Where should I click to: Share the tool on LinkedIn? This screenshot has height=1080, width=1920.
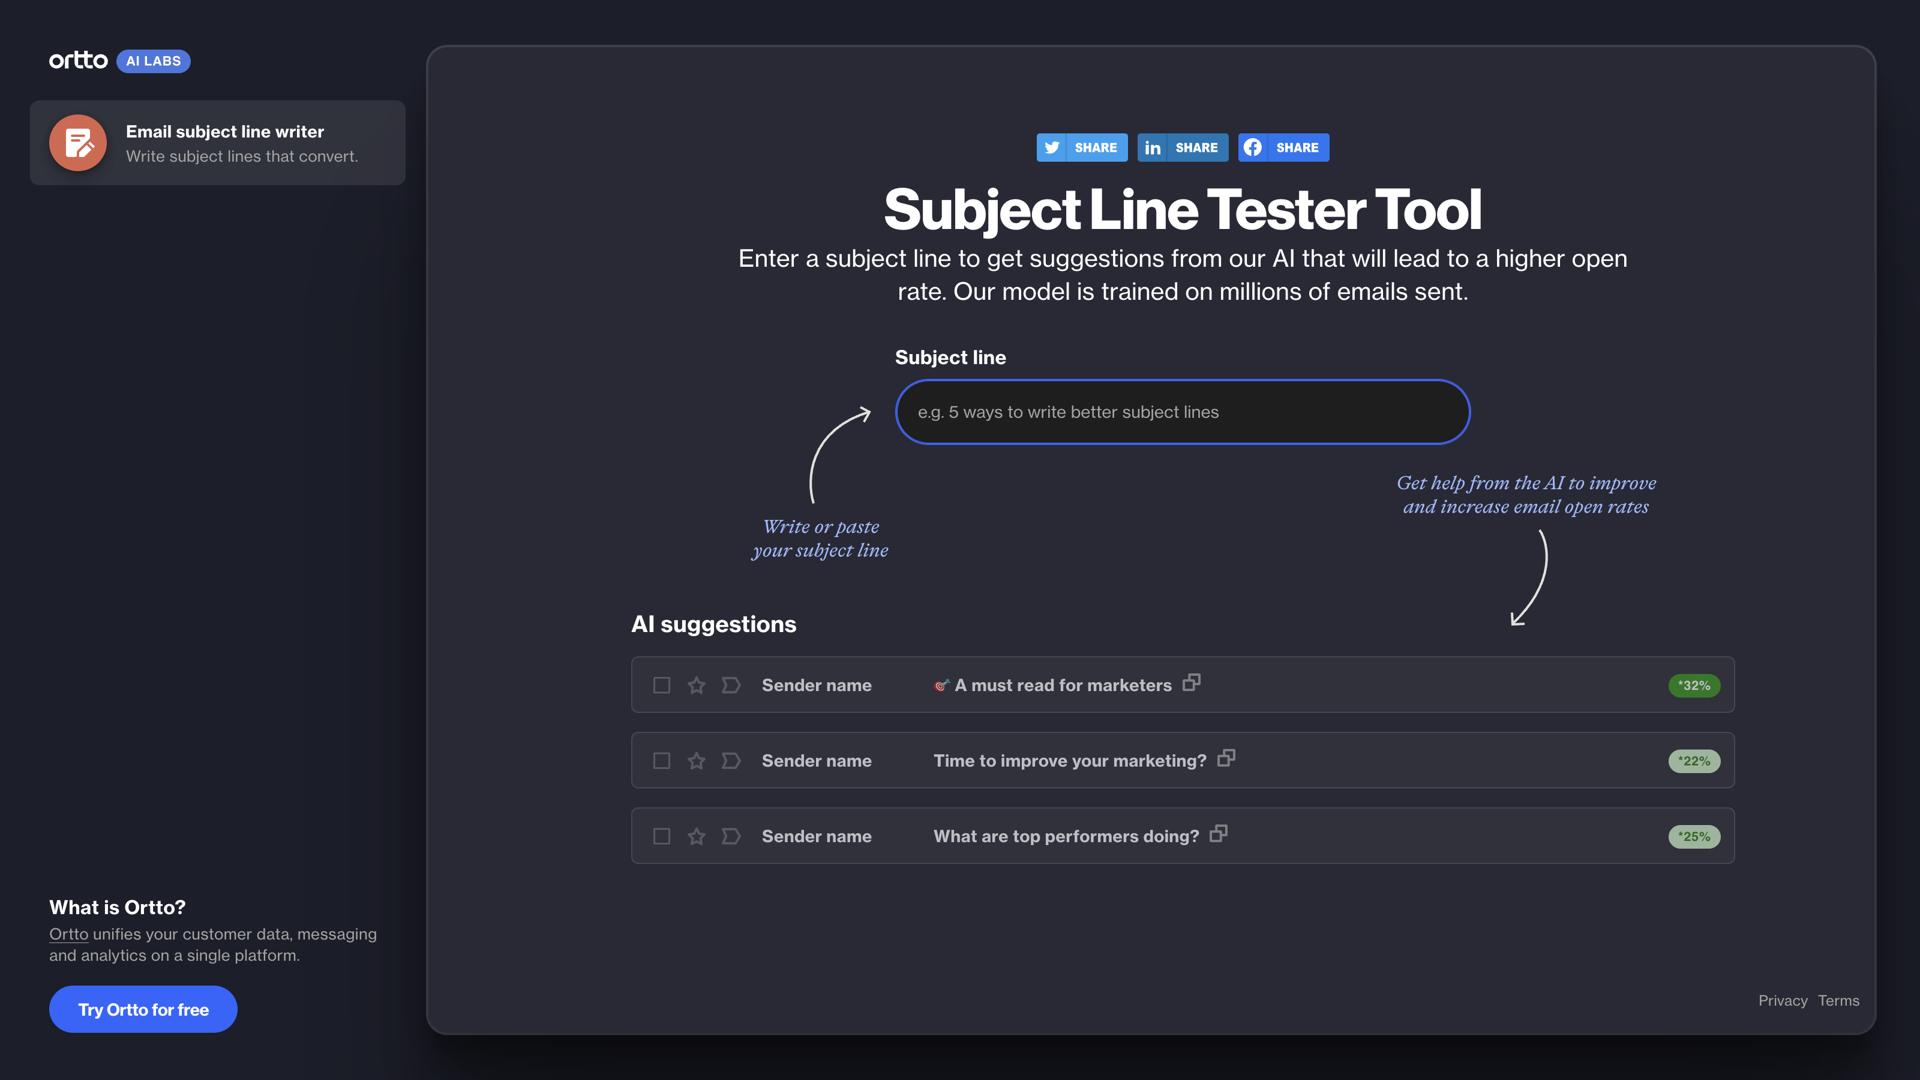[x=1183, y=147]
